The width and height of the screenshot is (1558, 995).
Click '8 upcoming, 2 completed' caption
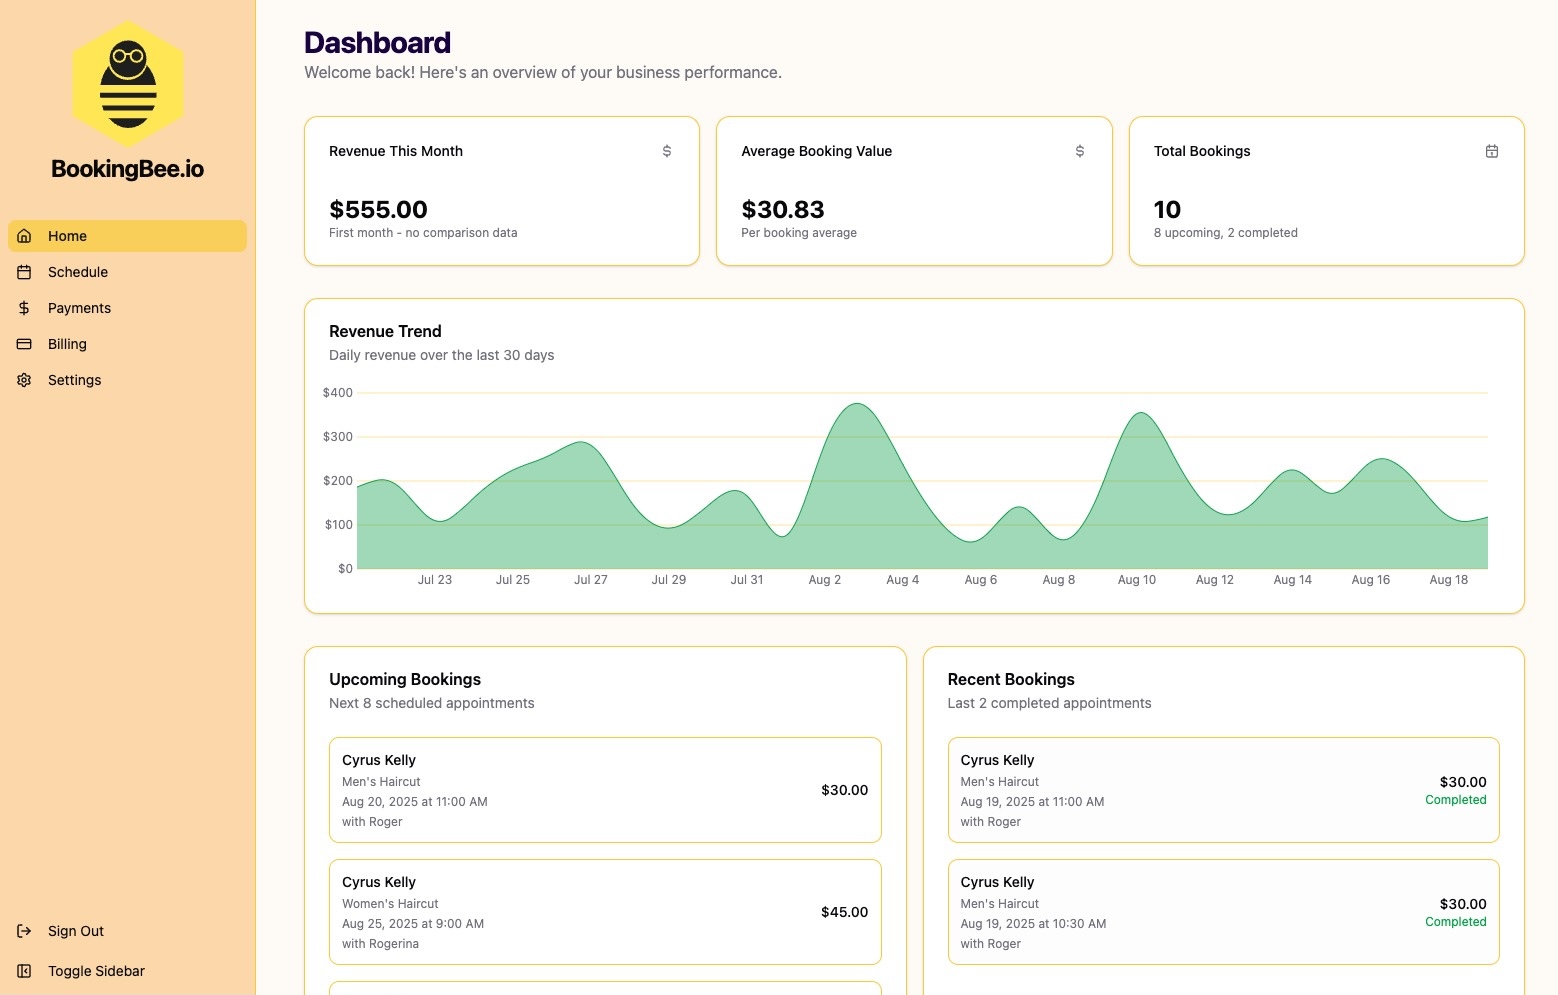[x=1226, y=233]
